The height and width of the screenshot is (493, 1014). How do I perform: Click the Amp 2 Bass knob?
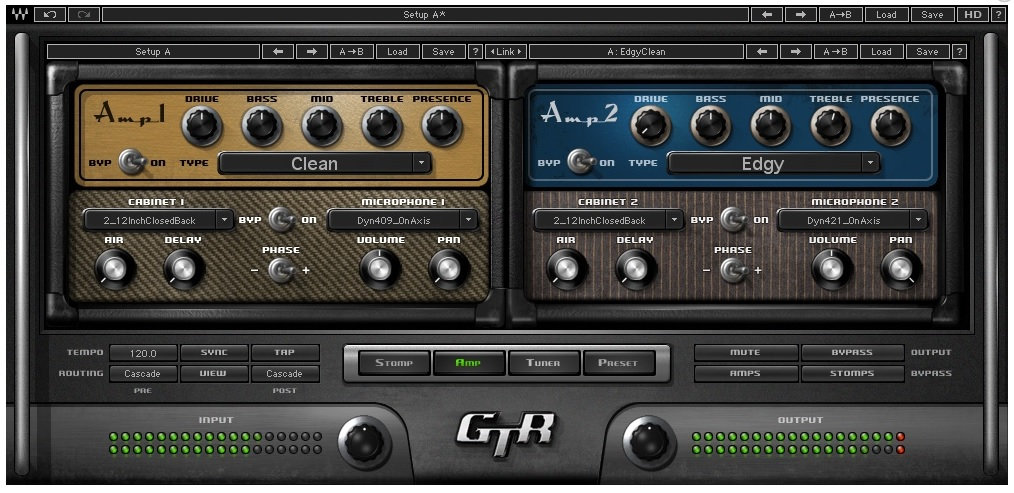pyautogui.click(x=711, y=126)
